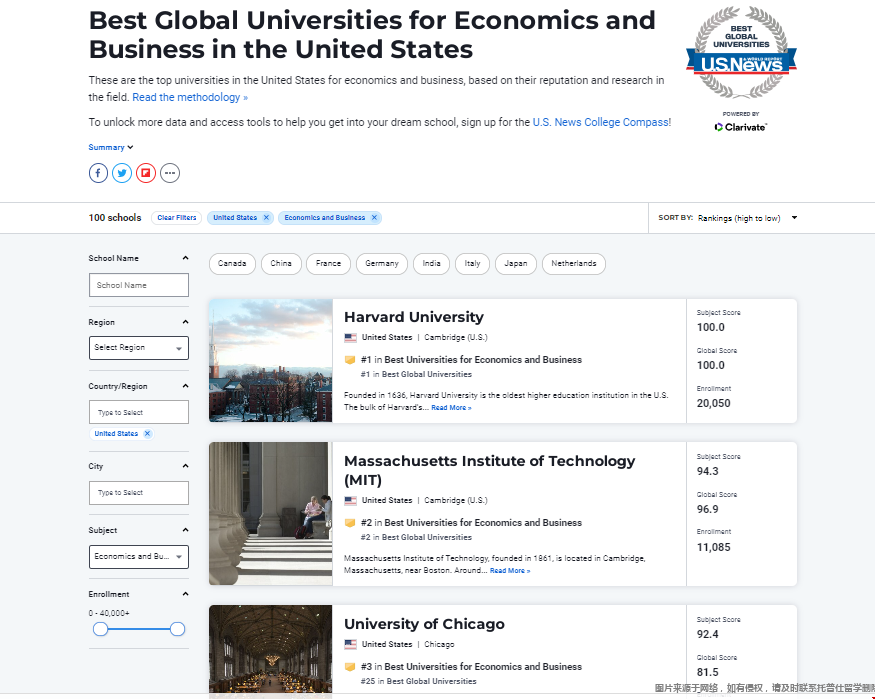Select the Japan country pill

coord(516,263)
